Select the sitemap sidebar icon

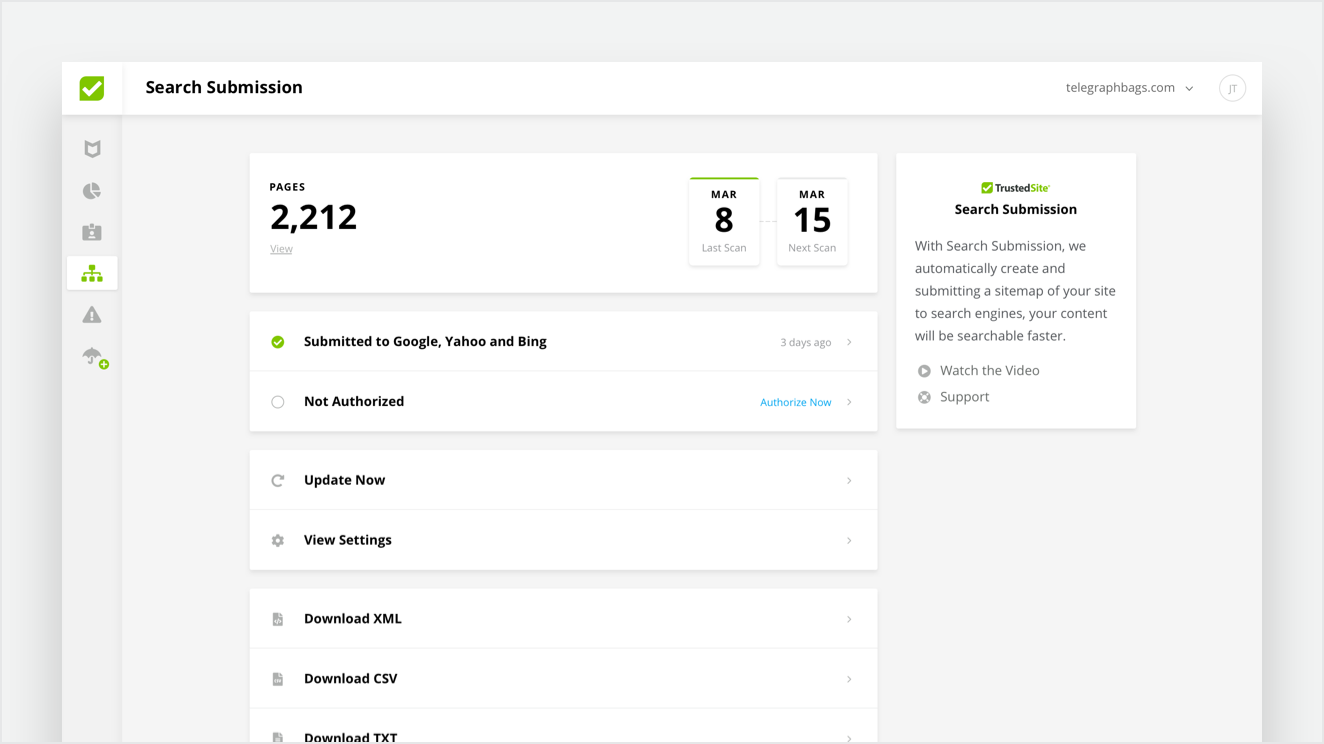click(x=92, y=273)
